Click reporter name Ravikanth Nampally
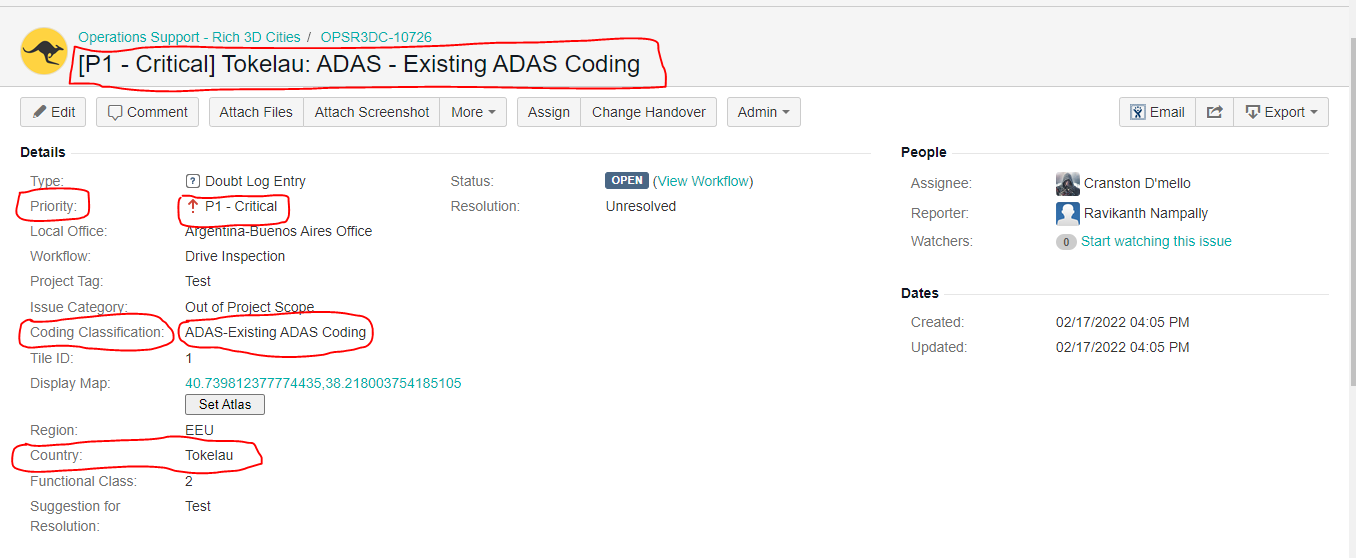 [x=1146, y=213]
